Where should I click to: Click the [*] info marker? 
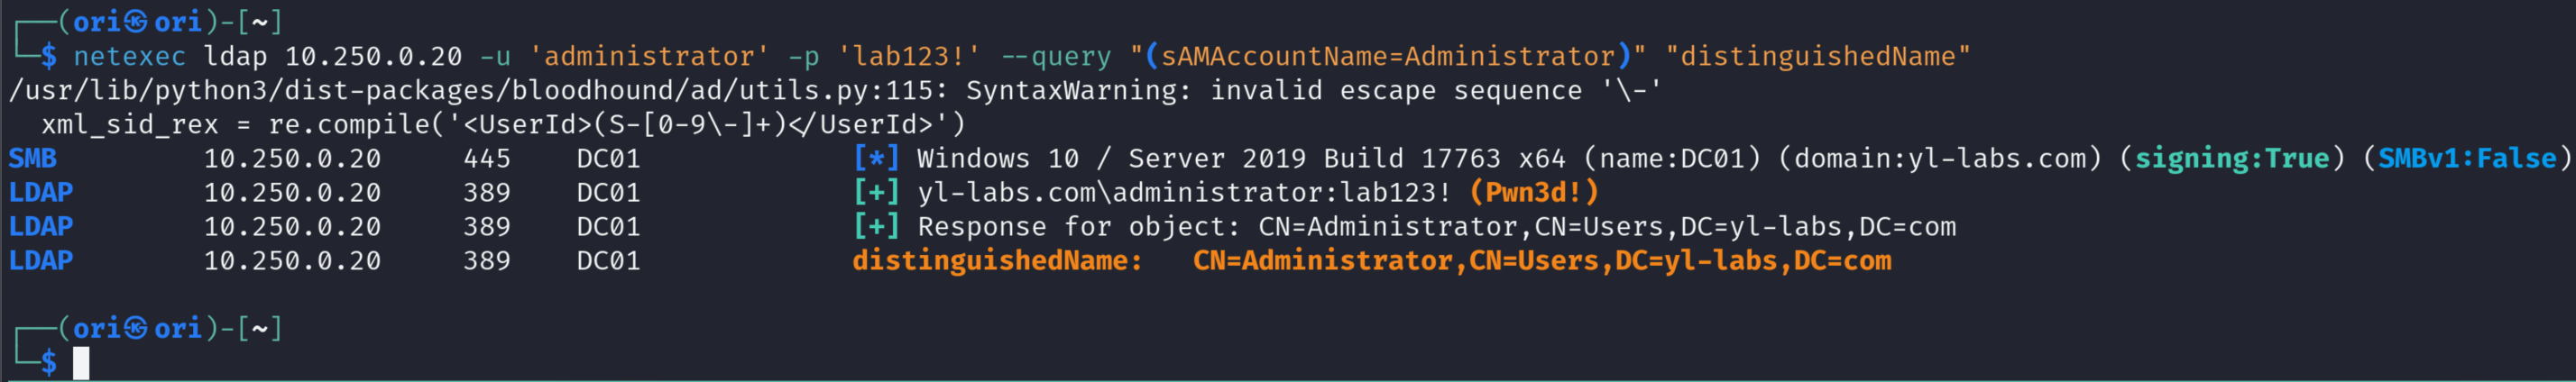tap(875, 158)
